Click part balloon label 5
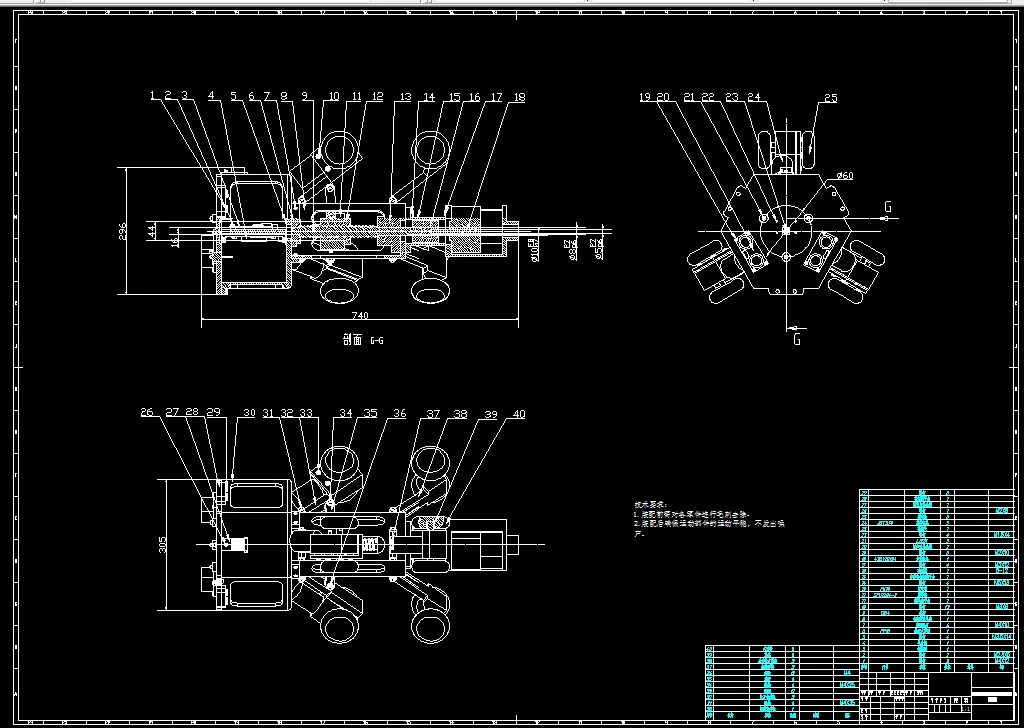Viewport: 1024px width, 728px height. coord(234,97)
